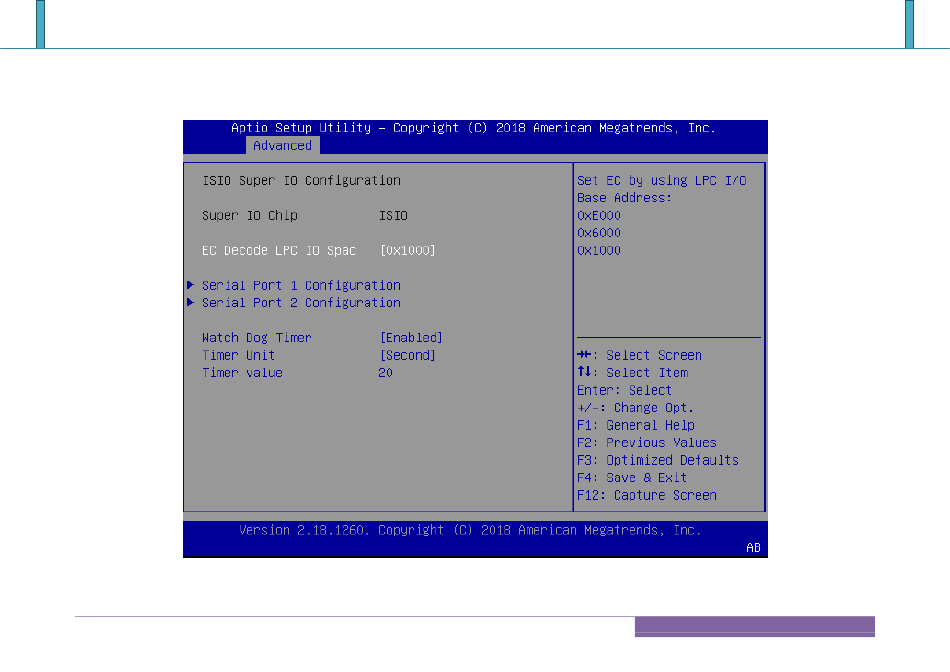Toggle the Watch Dog Timer [Enabled] value
950x672 pixels.
[410, 338]
